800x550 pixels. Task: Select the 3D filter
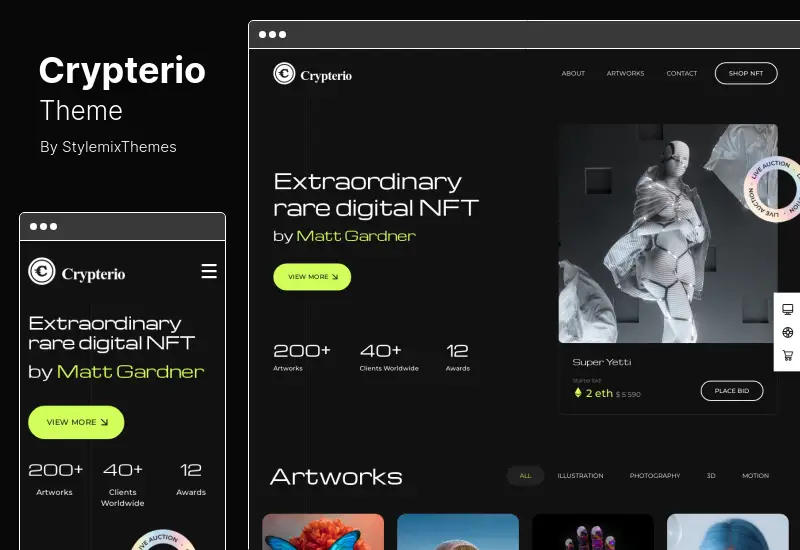pyautogui.click(x=711, y=476)
